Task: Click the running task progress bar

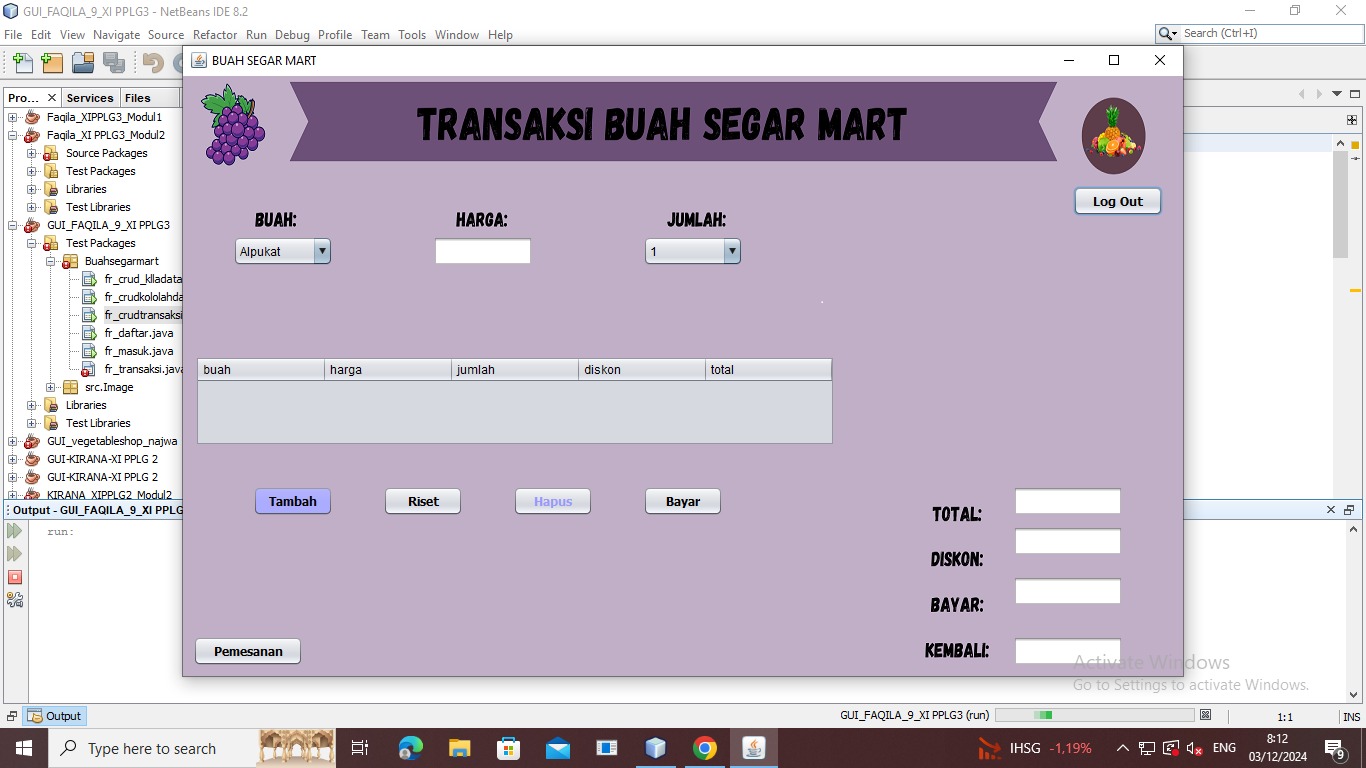Action: (x=1094, y=715)
